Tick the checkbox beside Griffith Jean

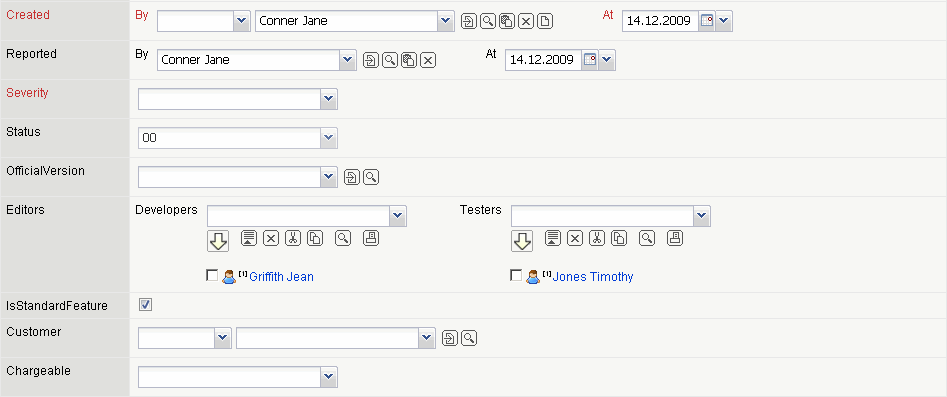coord(212,276)
